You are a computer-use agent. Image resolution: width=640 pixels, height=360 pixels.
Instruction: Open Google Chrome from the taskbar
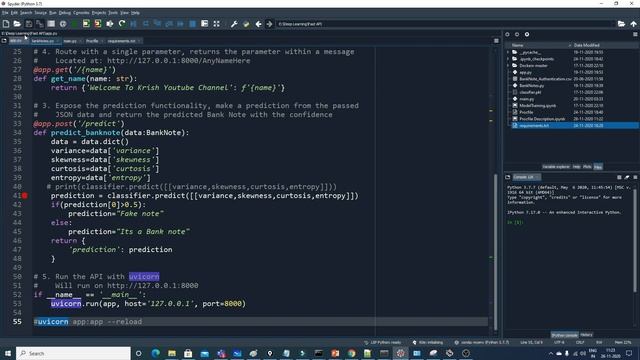pos(351,353)
